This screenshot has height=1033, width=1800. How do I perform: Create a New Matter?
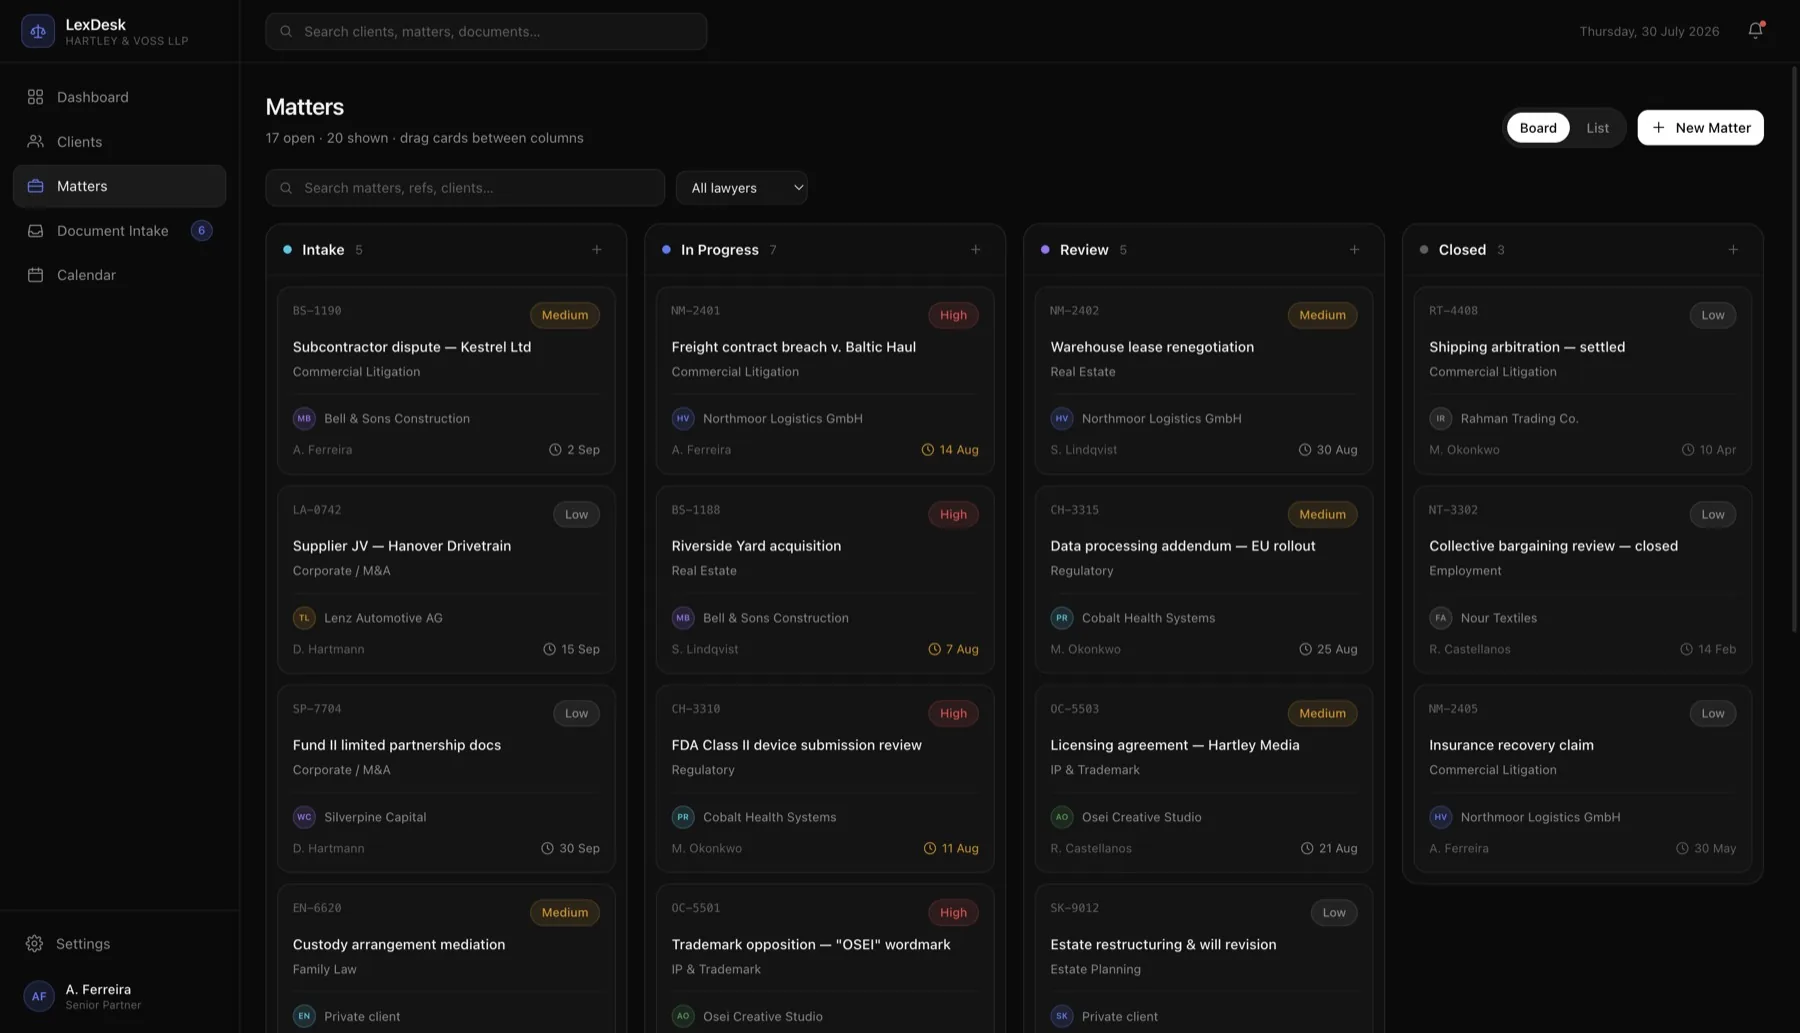point(1700,128)
